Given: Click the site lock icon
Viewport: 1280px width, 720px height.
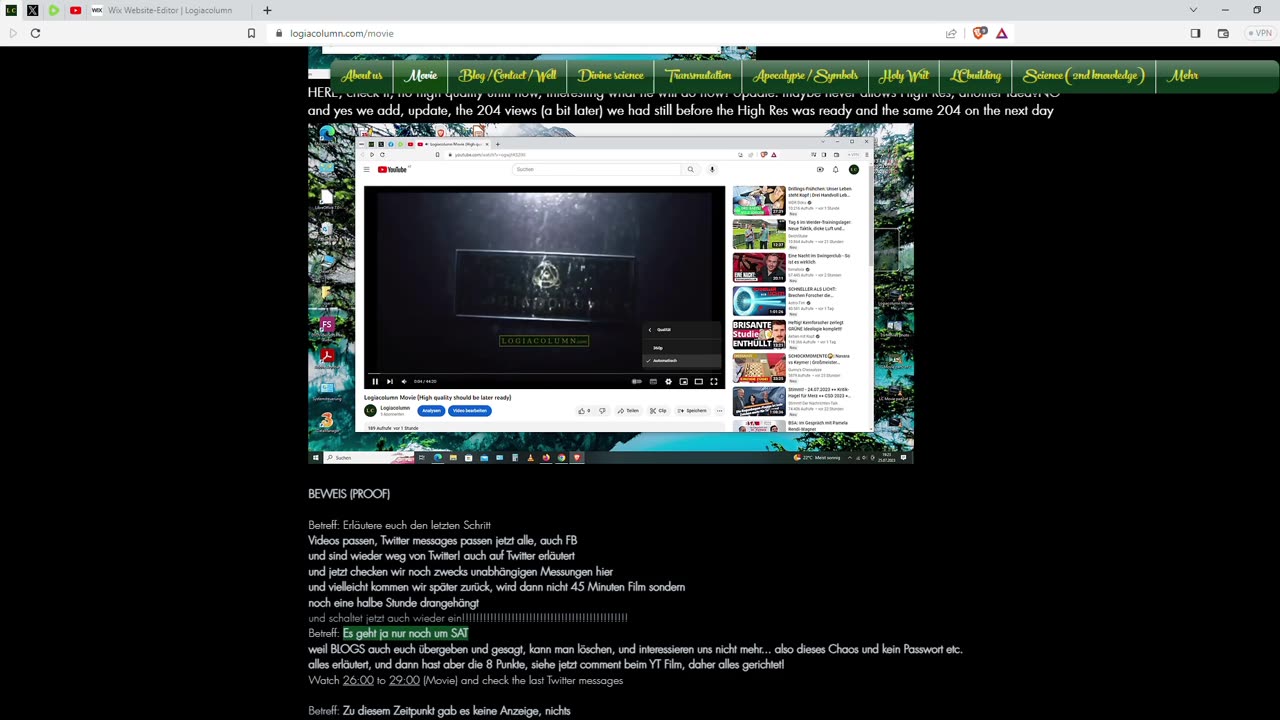Looking at the screenshot, I should tap(280, 33).
